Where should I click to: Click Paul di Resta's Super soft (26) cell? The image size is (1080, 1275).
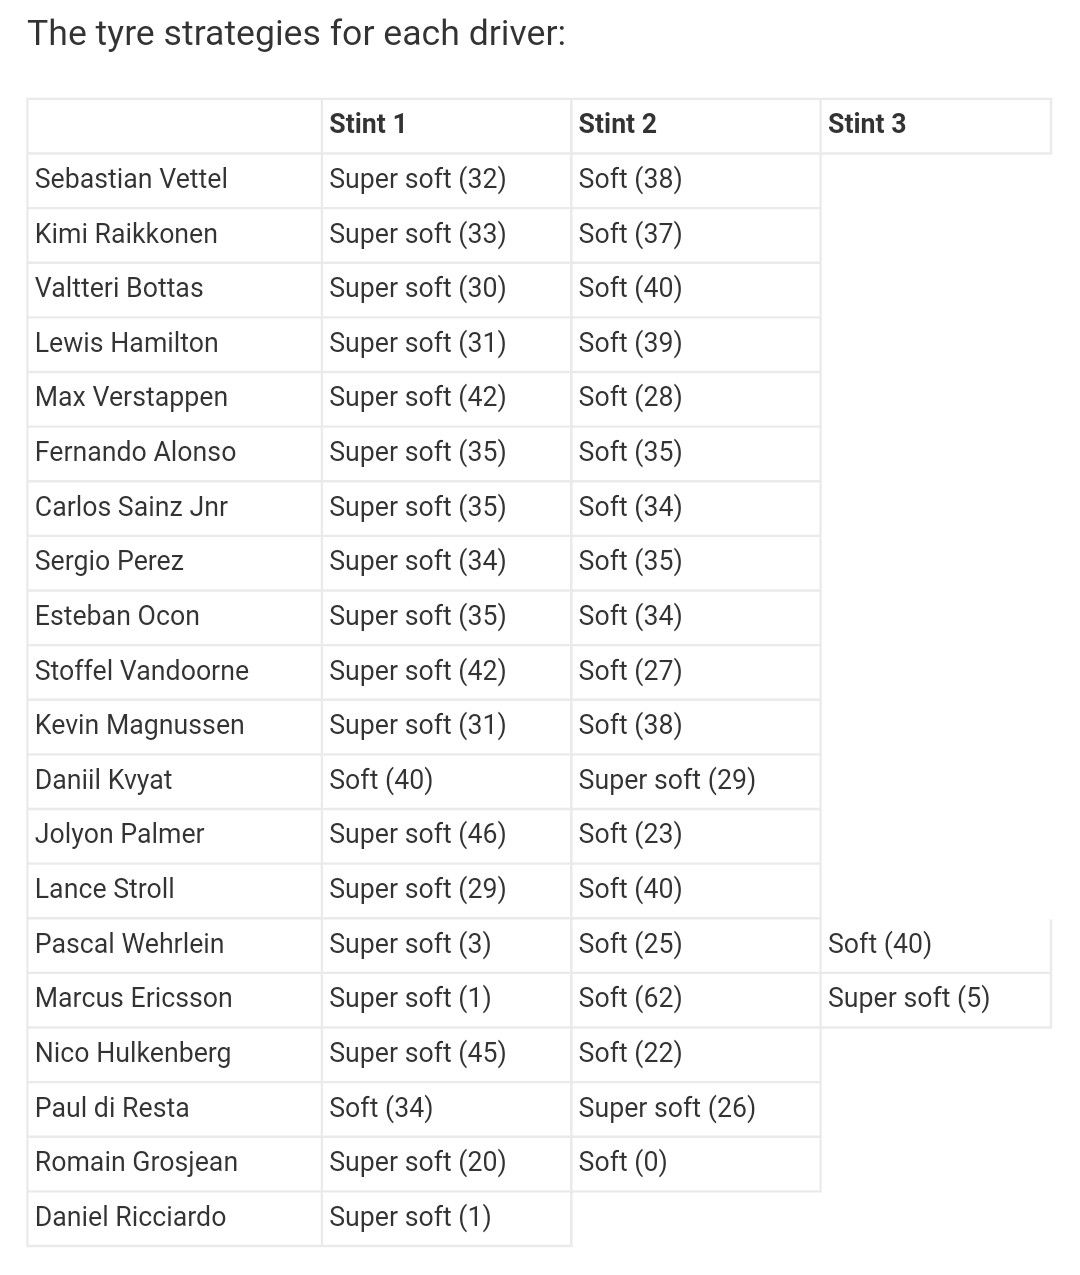tap(695, 1109)
